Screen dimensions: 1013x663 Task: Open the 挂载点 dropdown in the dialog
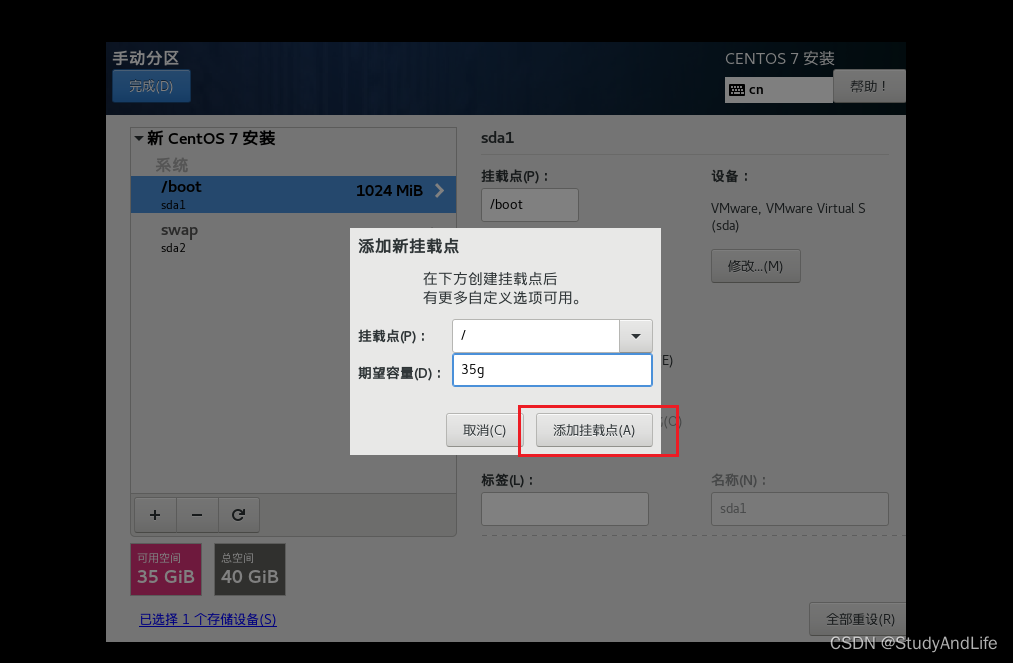point(636,335)
